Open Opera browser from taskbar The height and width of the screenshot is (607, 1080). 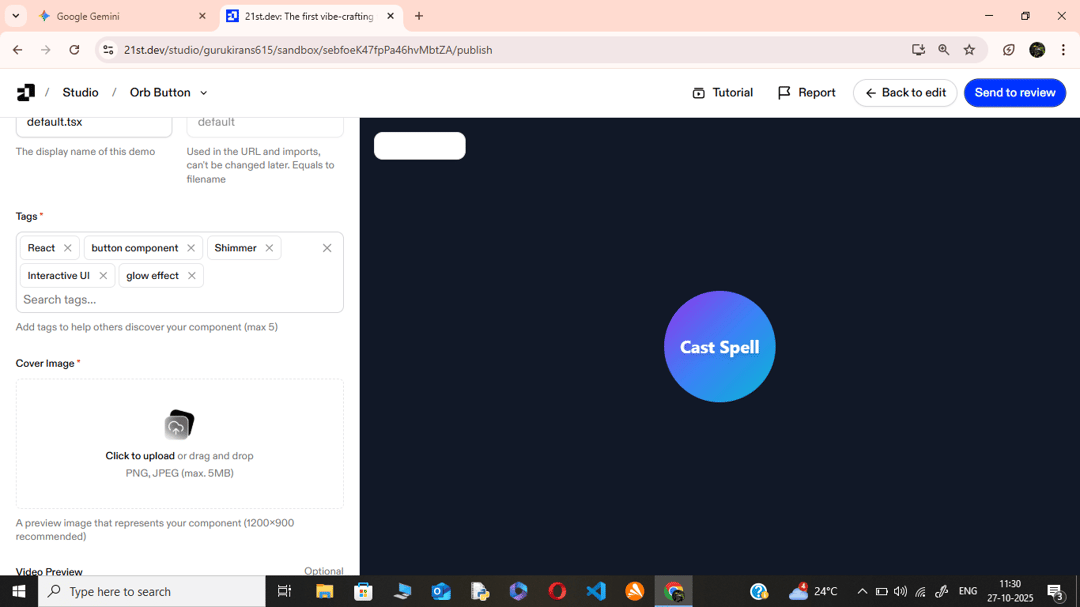[557, 591]
